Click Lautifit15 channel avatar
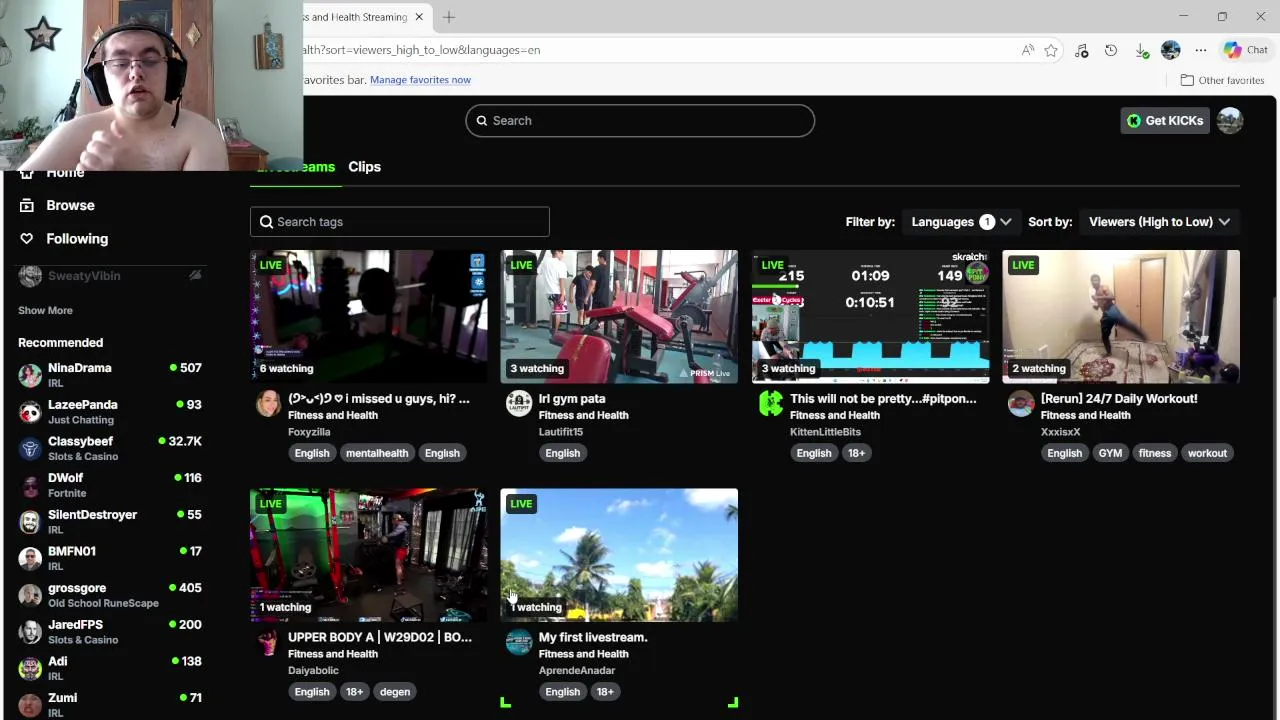Viewport: 1280px width, 720px height. [518, 403]
